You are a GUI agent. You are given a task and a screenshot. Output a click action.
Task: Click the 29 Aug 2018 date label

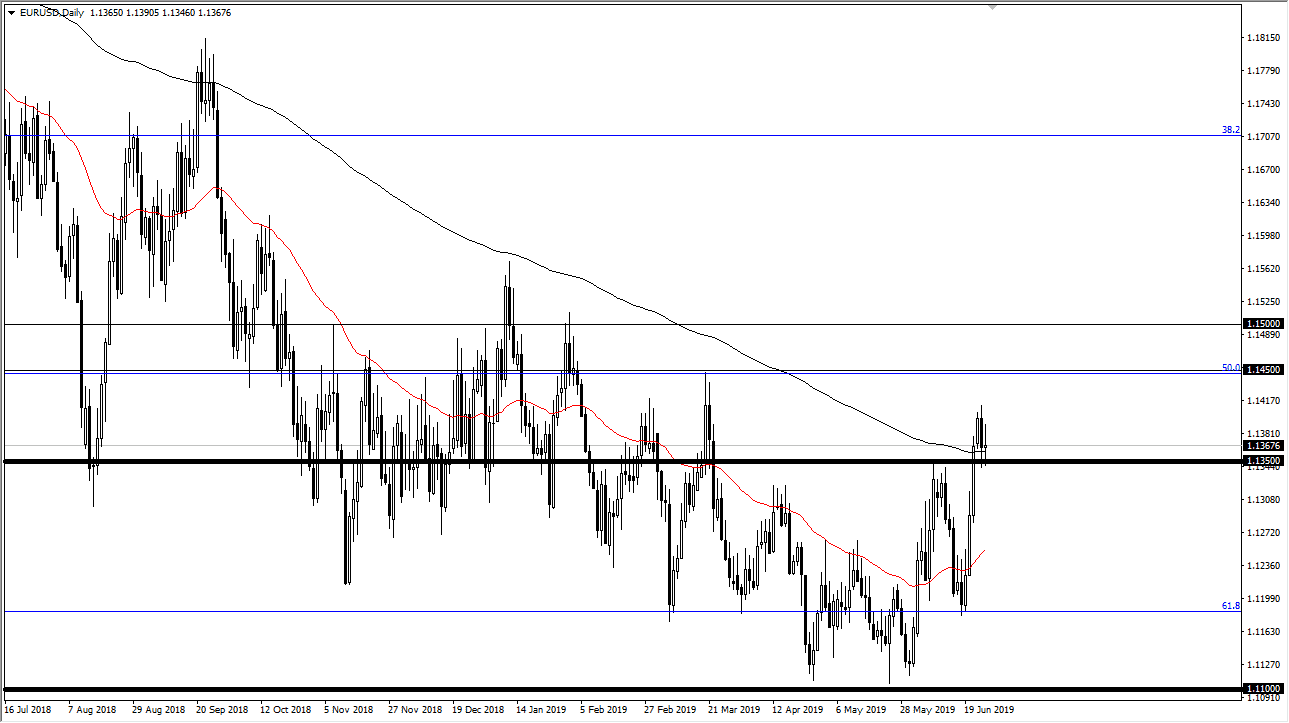(x=157, y=709)
